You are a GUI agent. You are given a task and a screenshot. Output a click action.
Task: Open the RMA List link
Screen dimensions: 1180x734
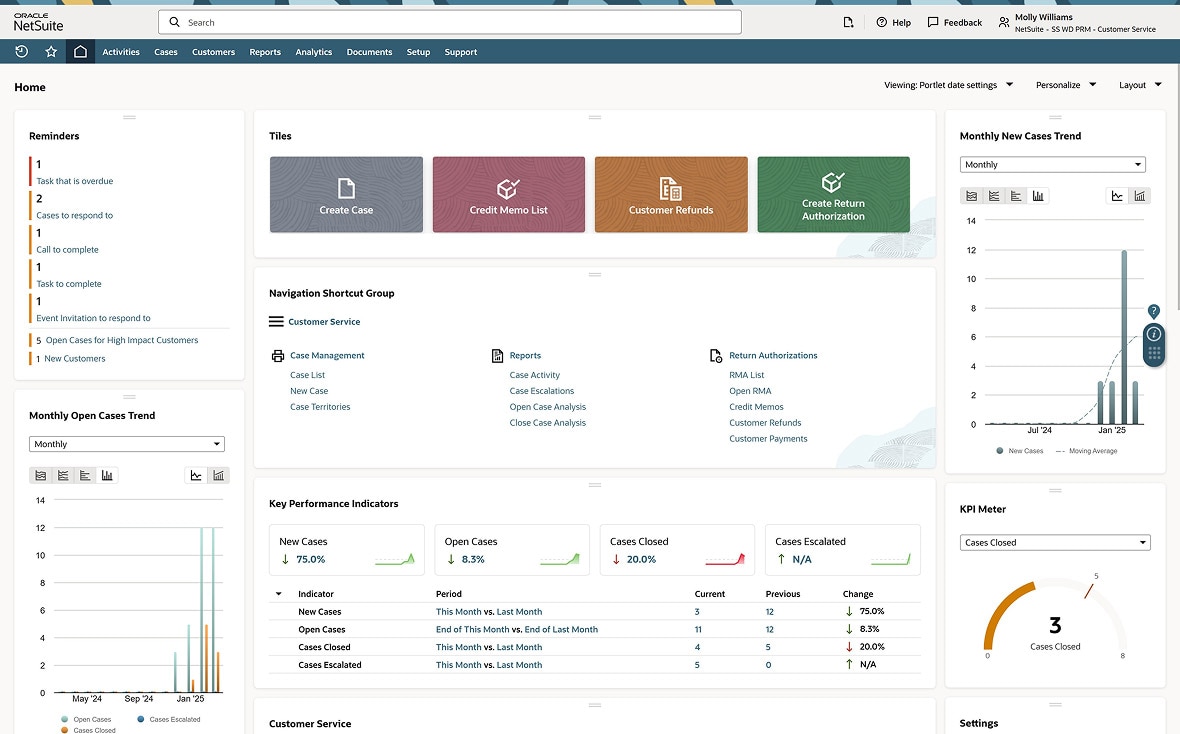click(746, 375)
